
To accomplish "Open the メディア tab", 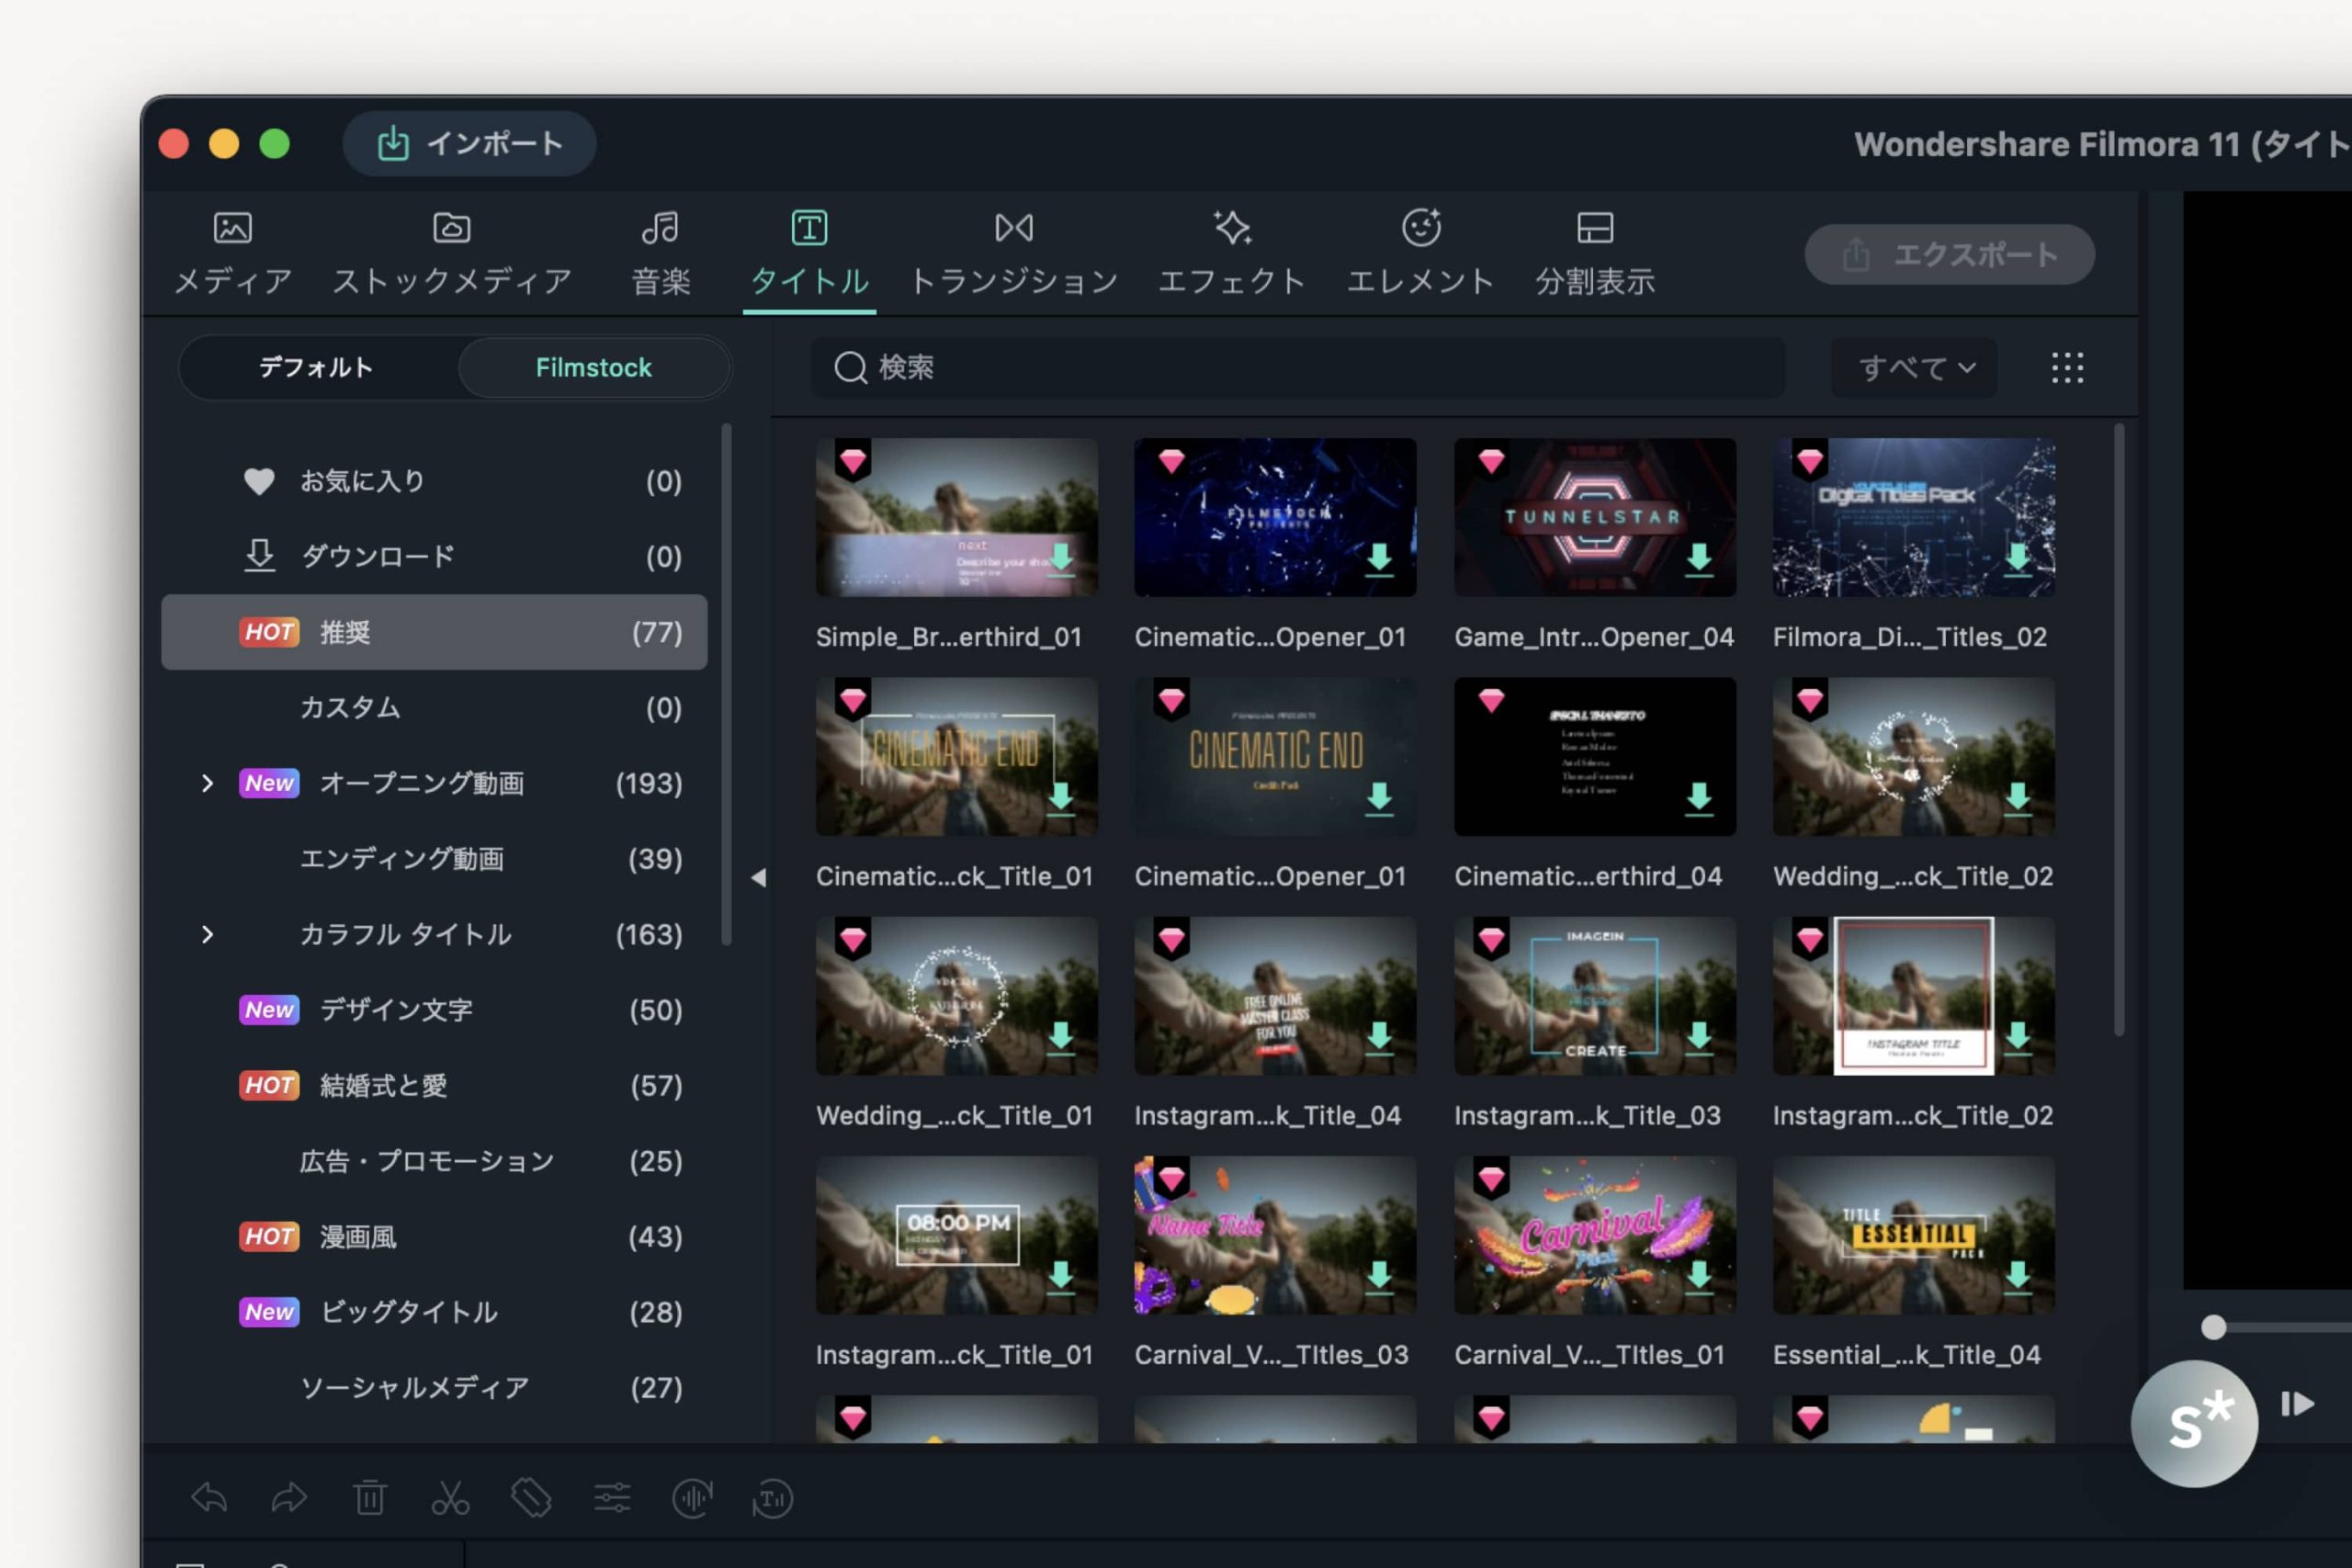I will pyautogui.click(x=233, y=253).
